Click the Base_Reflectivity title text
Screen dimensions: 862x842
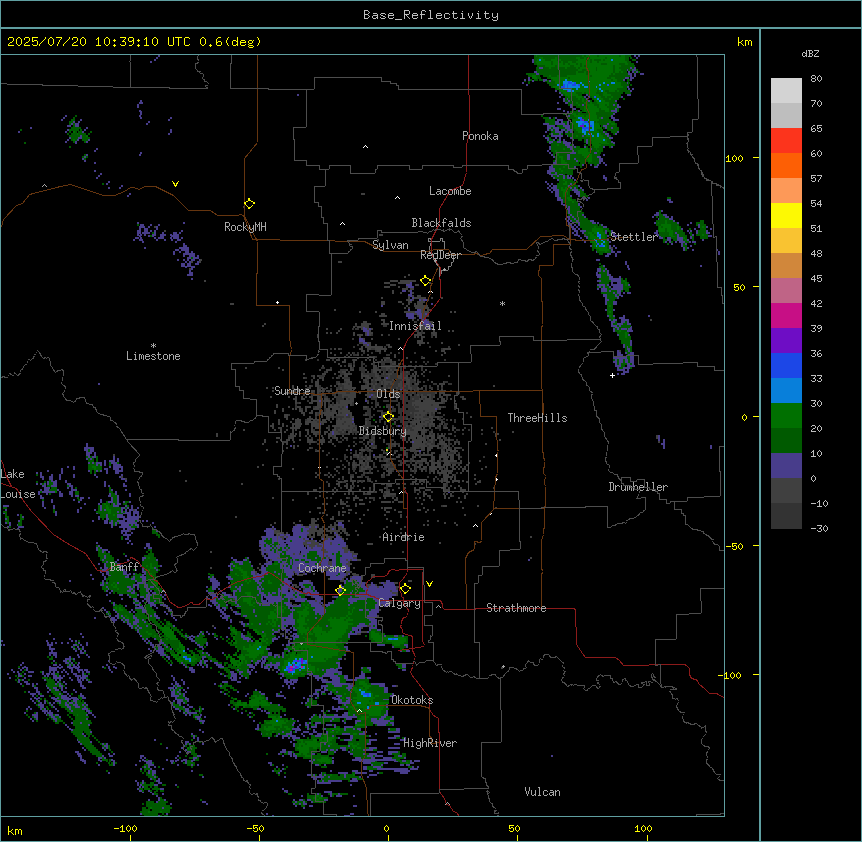click(431, 15)
